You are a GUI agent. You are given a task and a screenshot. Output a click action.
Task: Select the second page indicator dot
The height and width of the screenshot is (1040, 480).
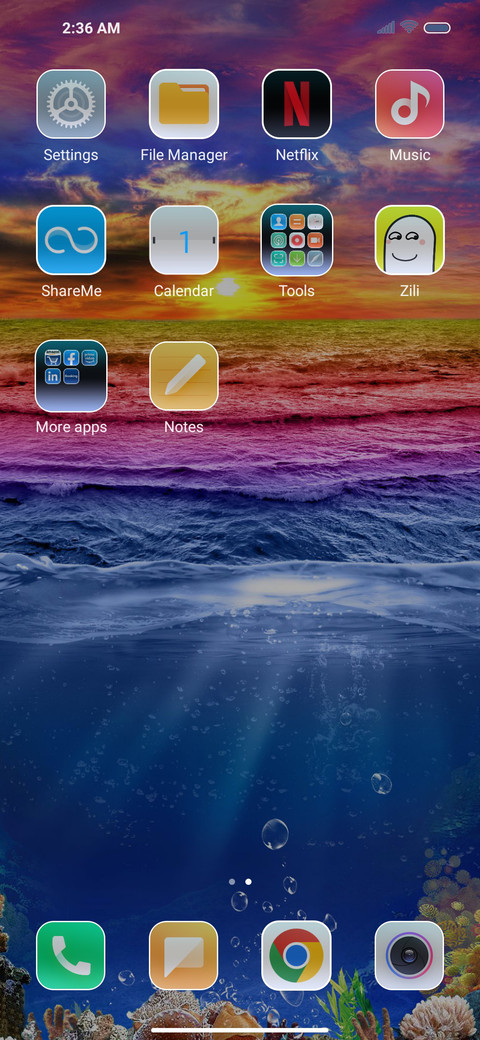tap(249, 882)
